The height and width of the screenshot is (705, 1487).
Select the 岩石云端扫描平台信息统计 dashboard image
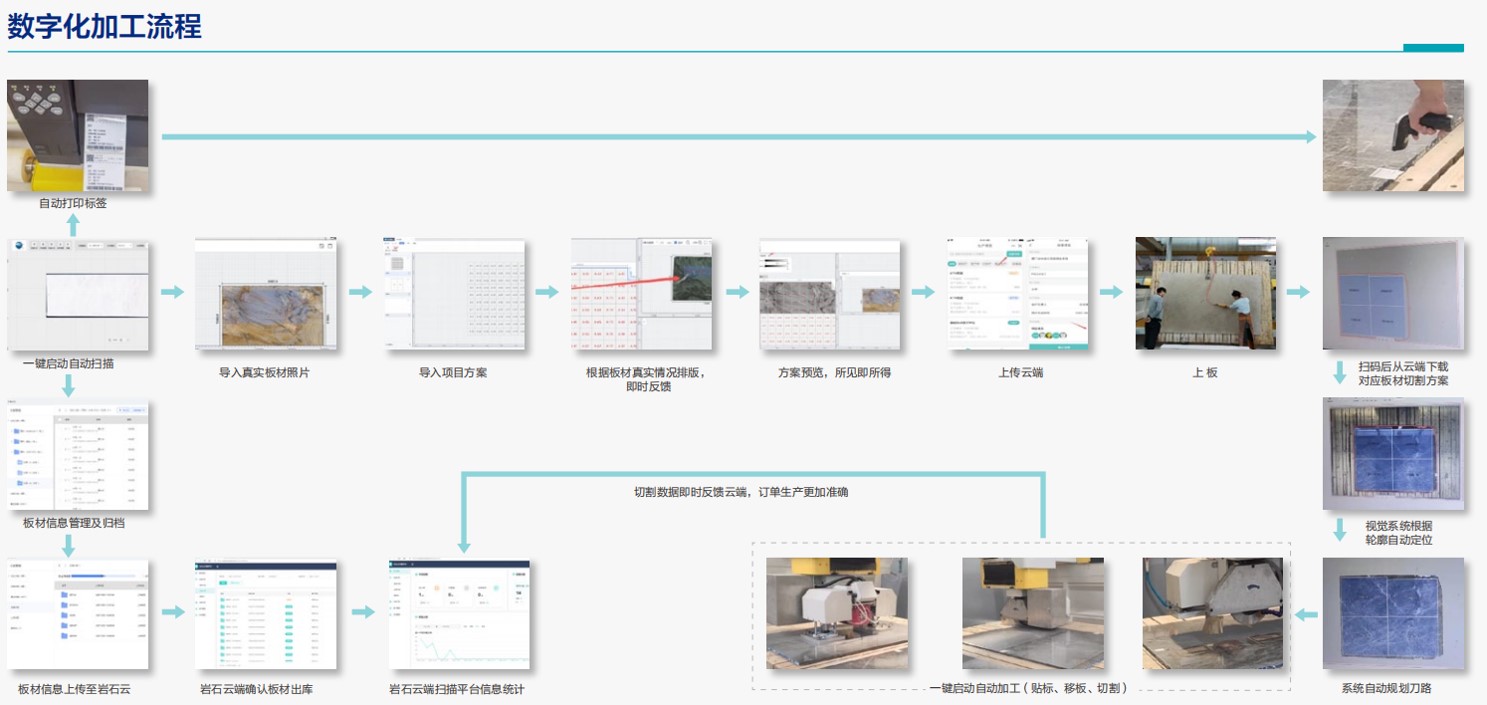click(459, 614)
